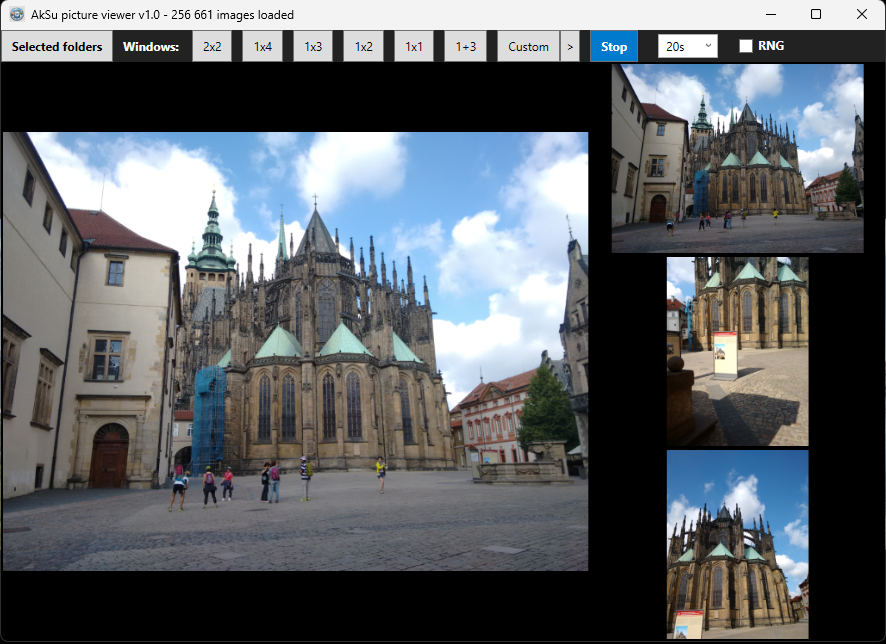The height and width of the screenshot is (644, 886).
Task: Select the bottom cathedral thumbnail against deep blue sky
Action: click(737, 545)
